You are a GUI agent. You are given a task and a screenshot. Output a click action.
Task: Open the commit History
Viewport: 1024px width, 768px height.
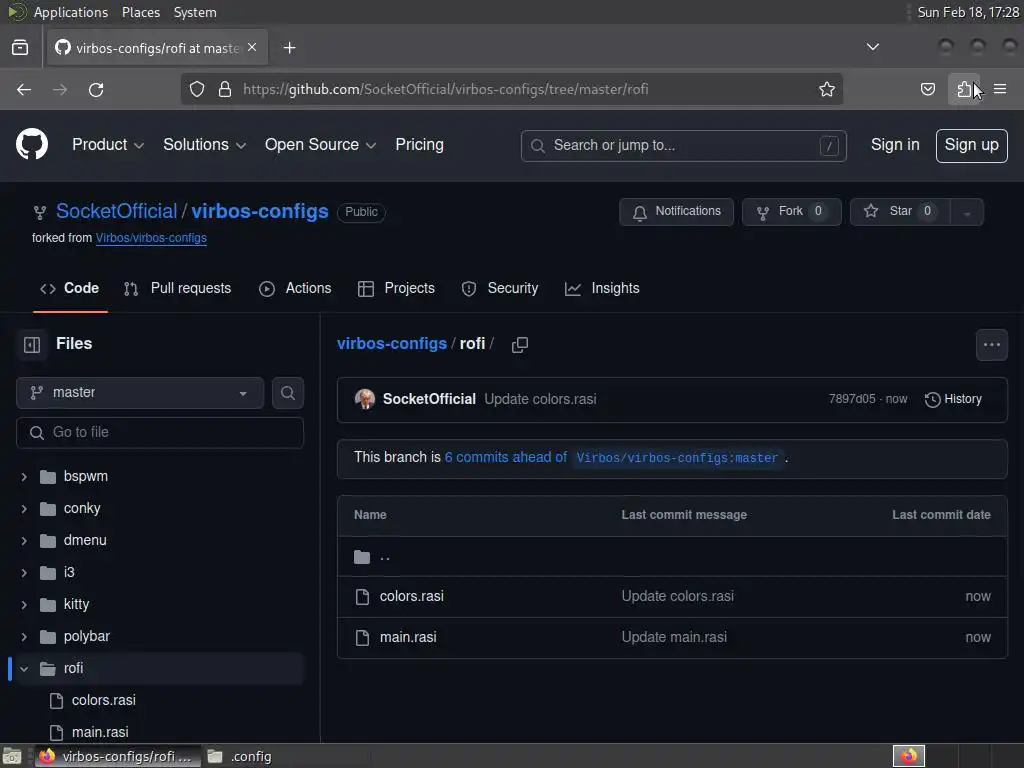coord(953,399)
